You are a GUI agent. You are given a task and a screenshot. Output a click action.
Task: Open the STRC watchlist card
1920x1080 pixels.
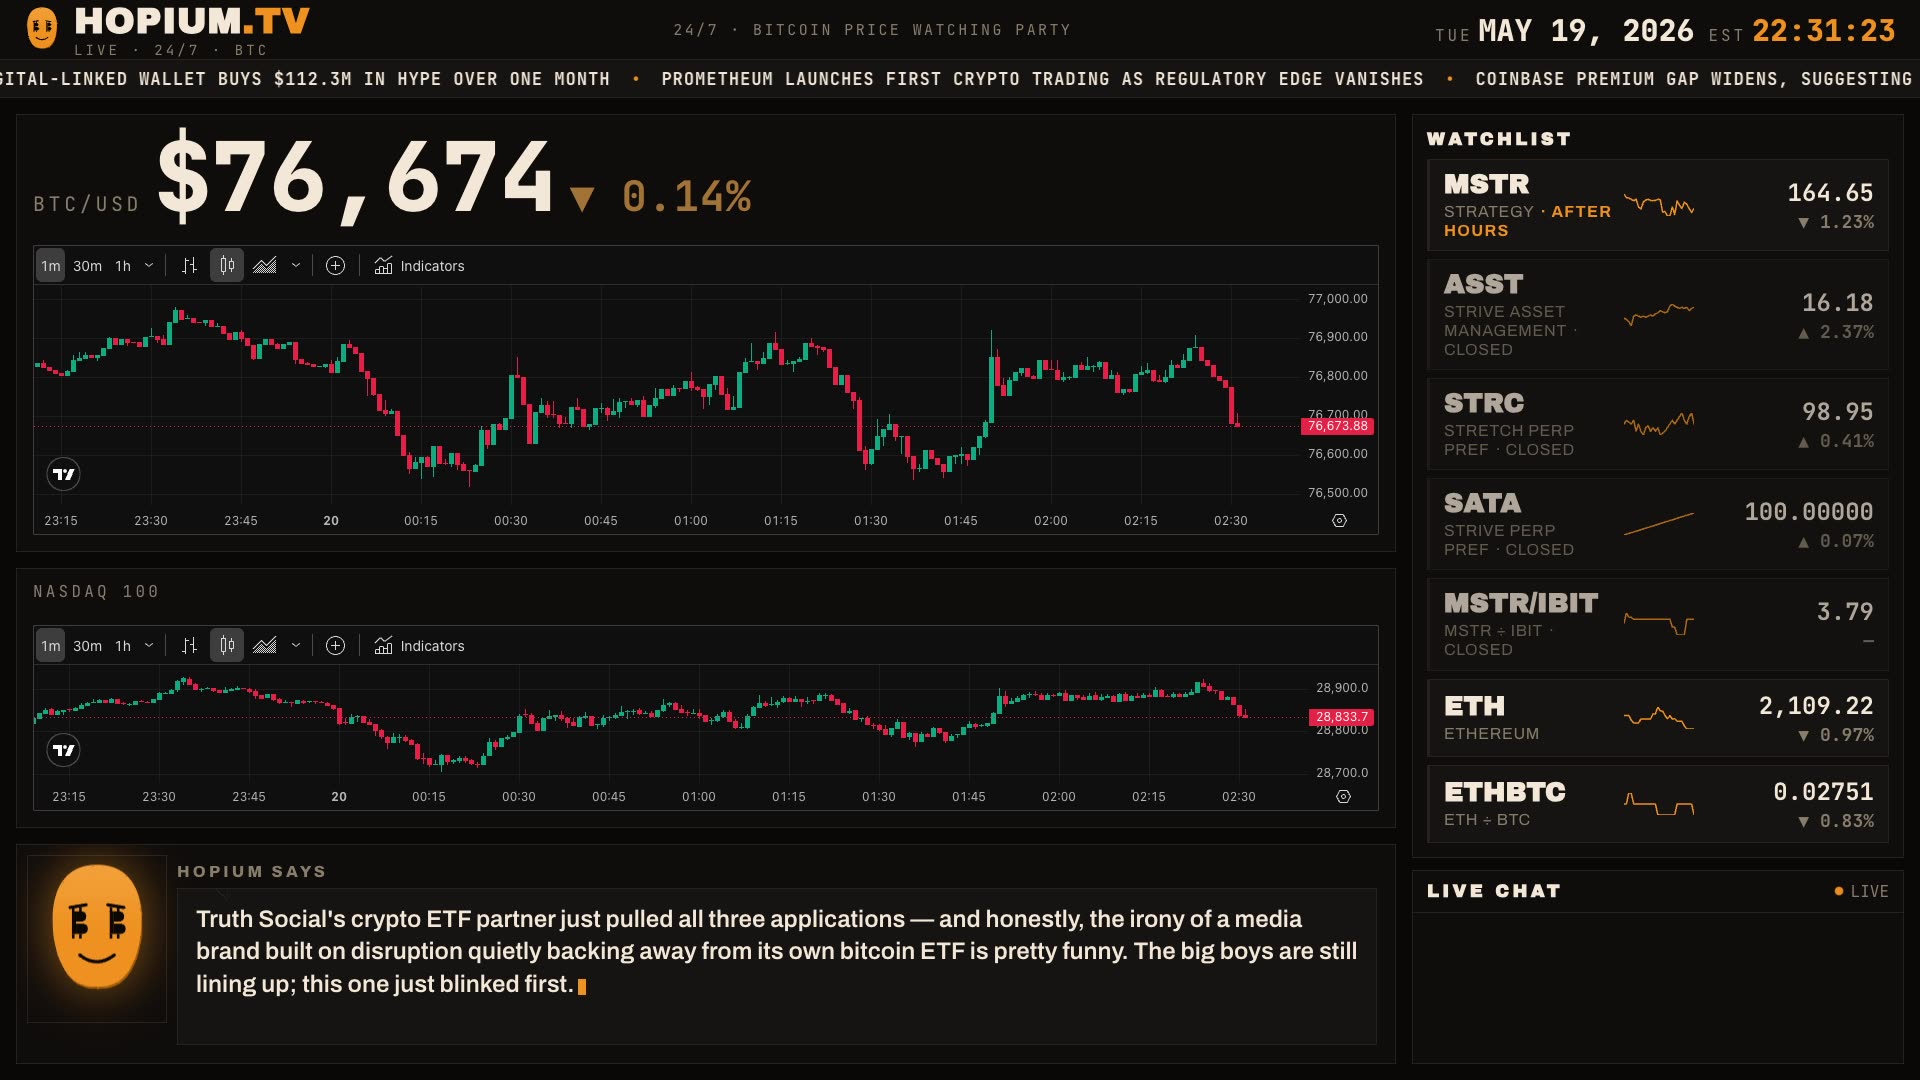[1657, 424]
